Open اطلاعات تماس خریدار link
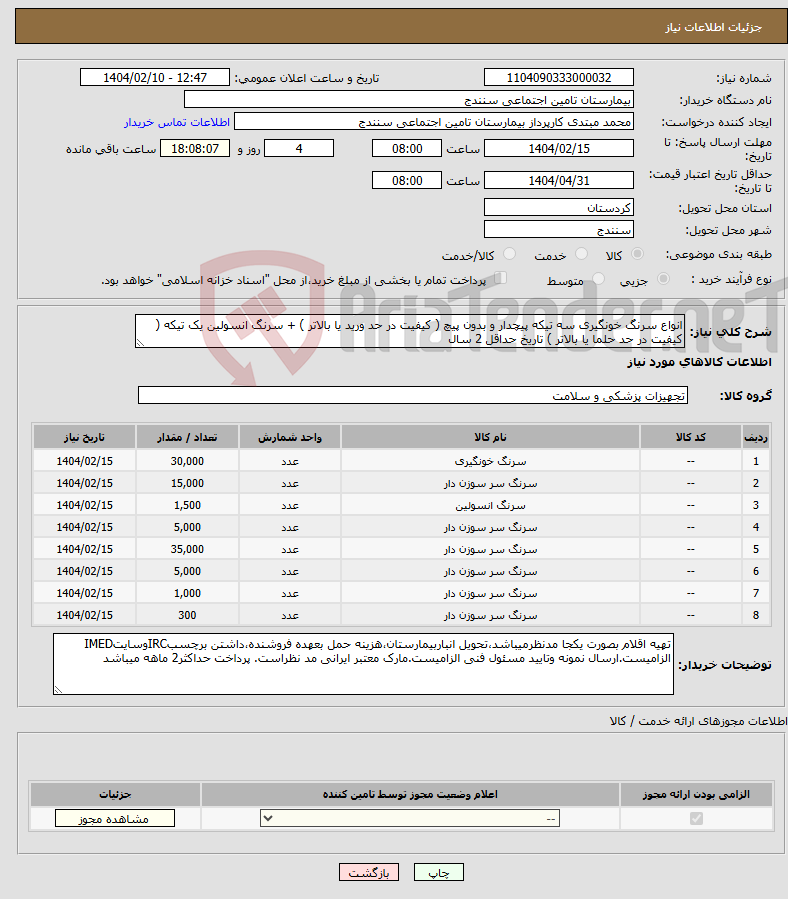 pyautogui.click(x=177, y=122)
